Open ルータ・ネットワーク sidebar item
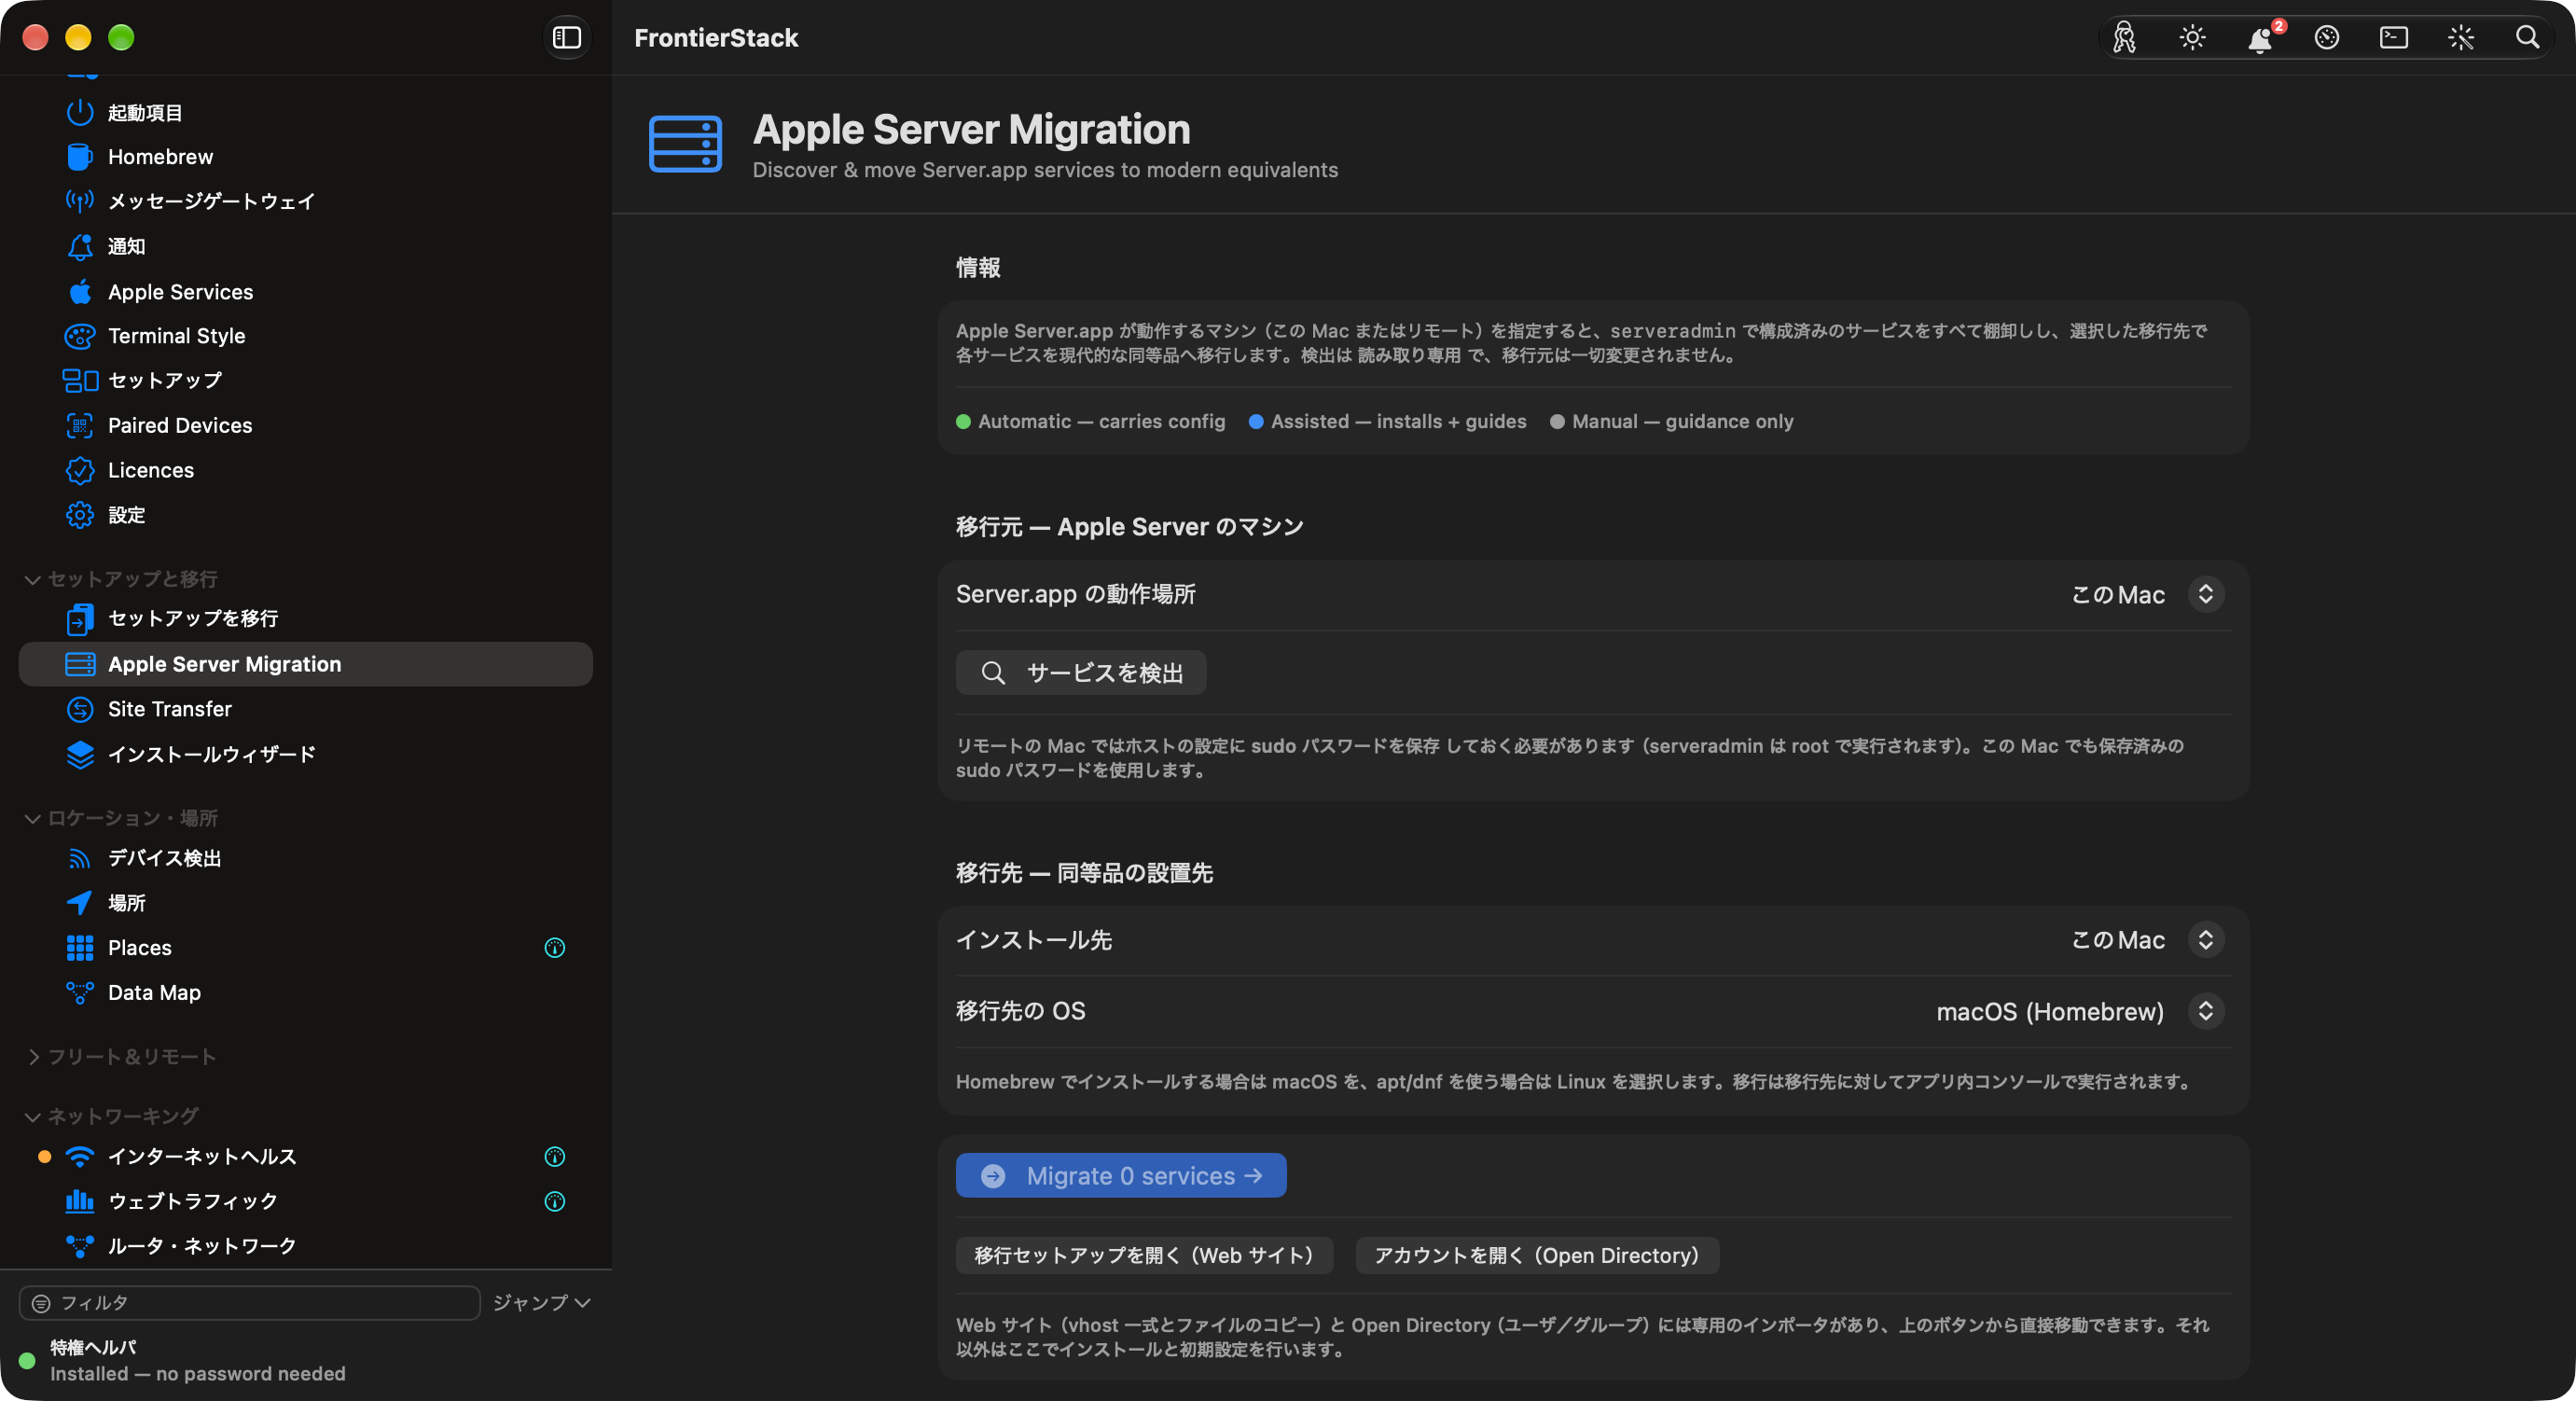Viewport: 2576px width, 1401px height. tap(306, 1246)
